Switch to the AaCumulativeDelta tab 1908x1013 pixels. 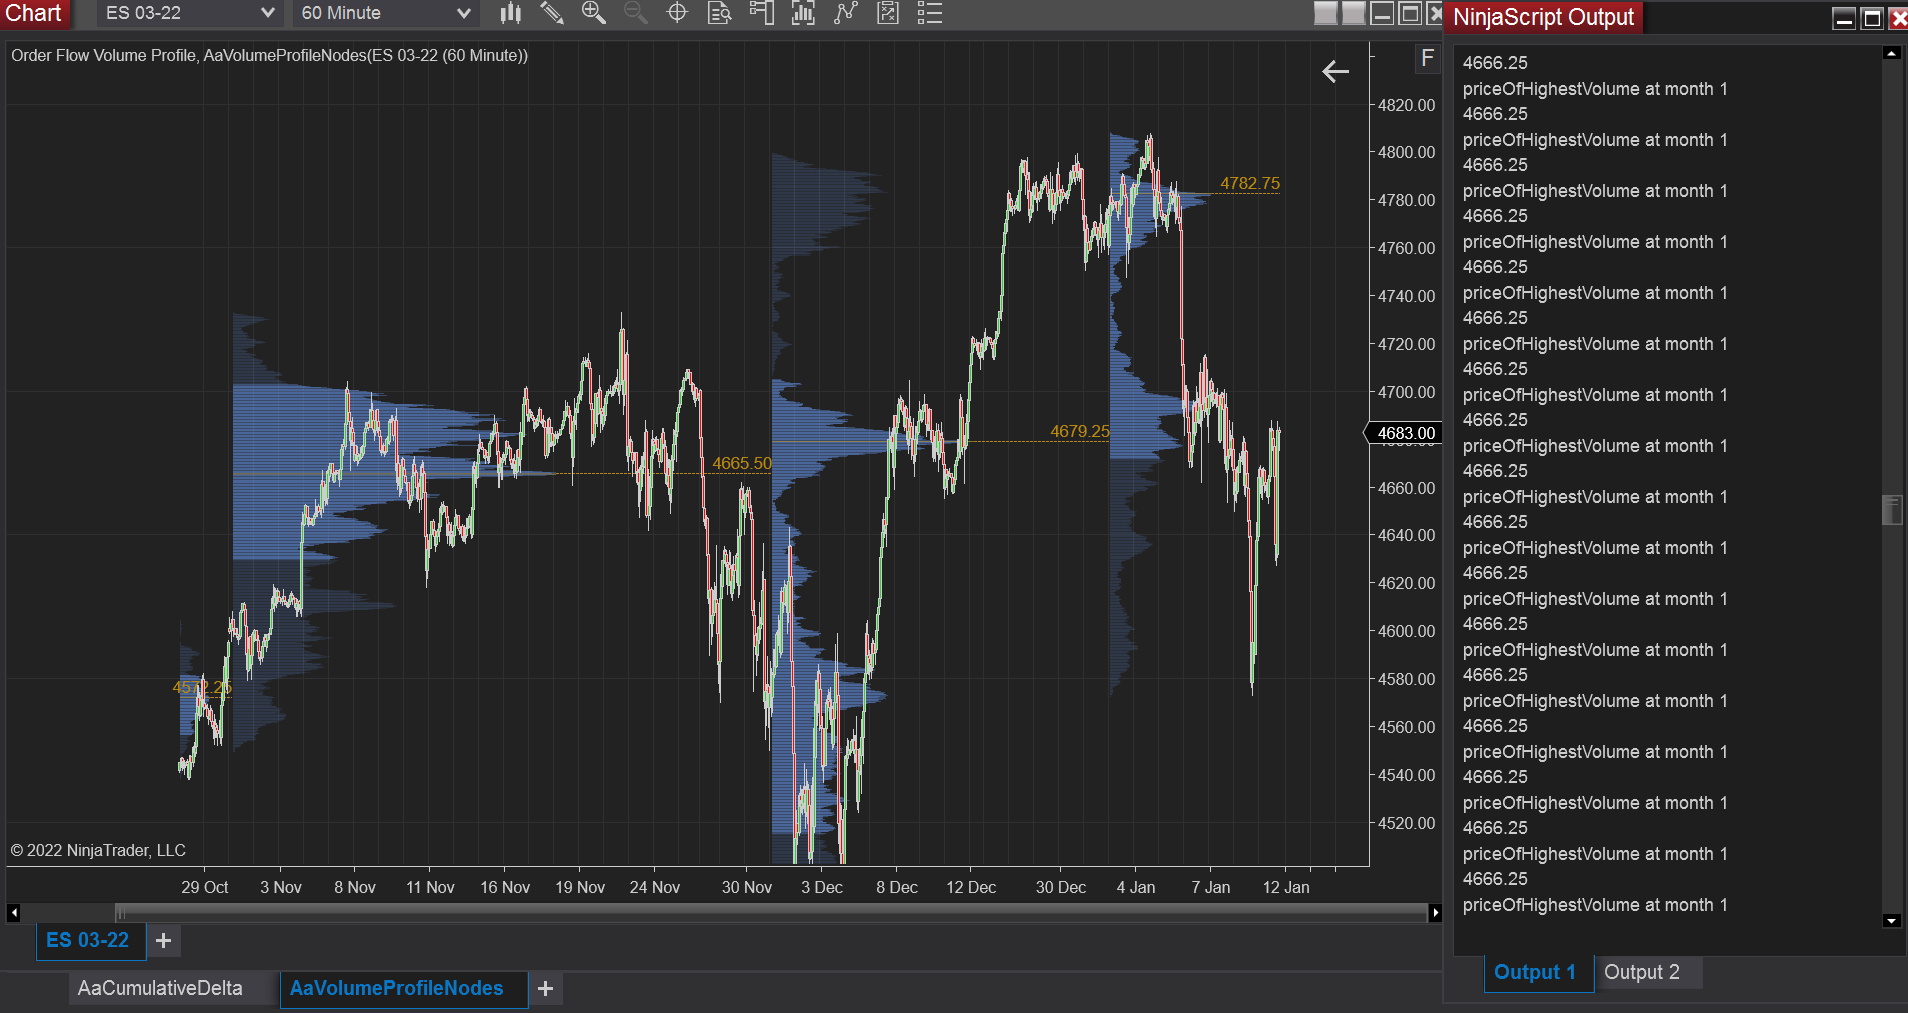click(x=160, y=988)
